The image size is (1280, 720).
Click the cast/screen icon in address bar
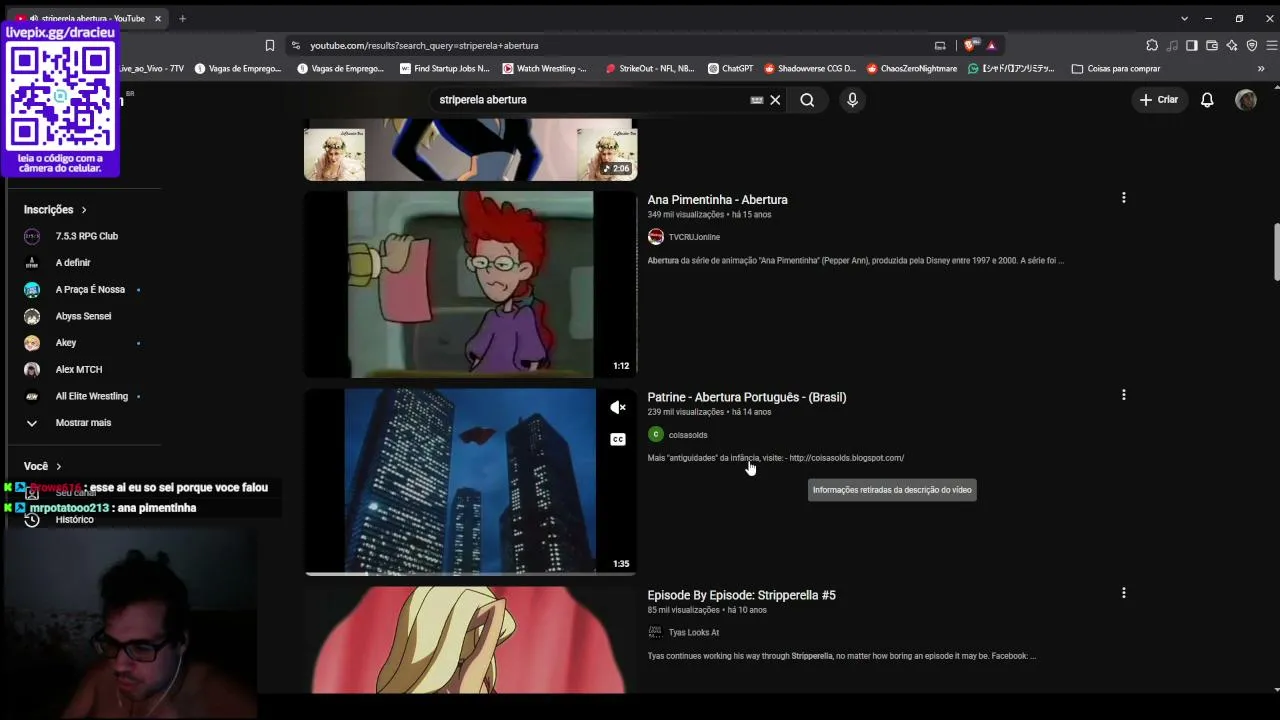point(940,45)
